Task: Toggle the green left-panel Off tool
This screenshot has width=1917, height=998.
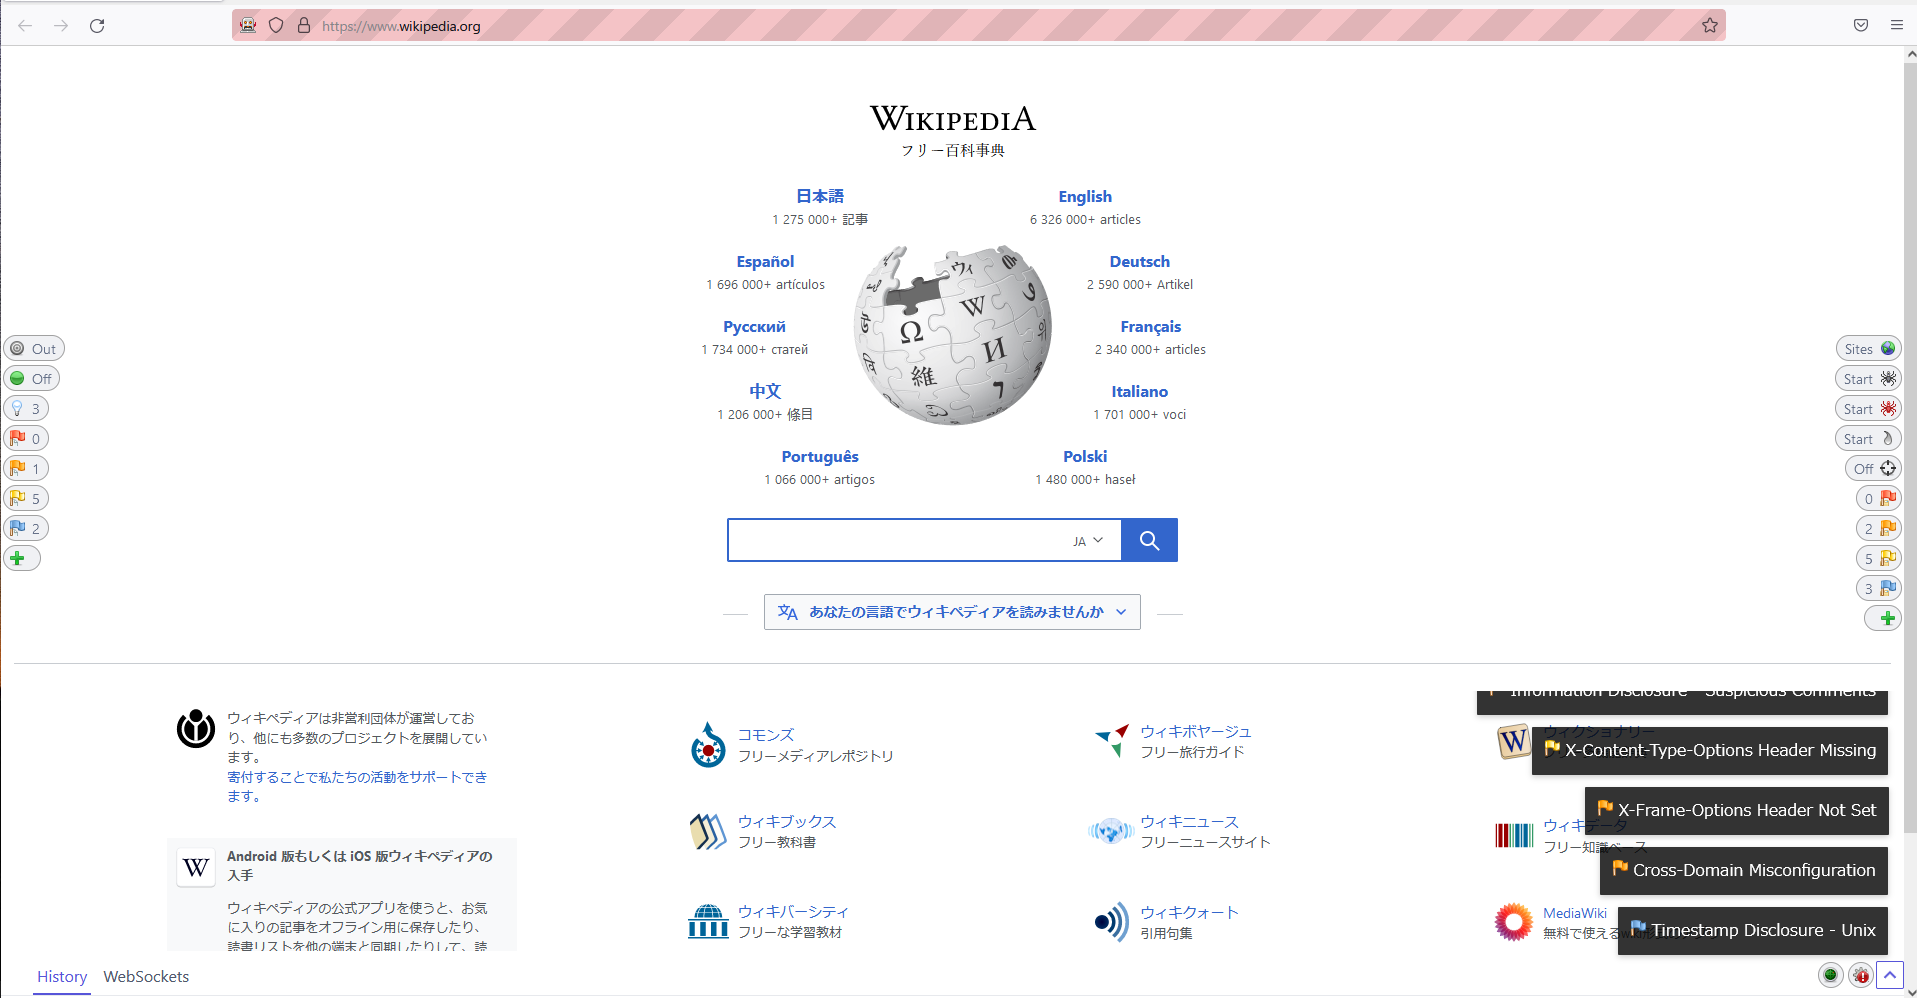Action: pos(32,379)
